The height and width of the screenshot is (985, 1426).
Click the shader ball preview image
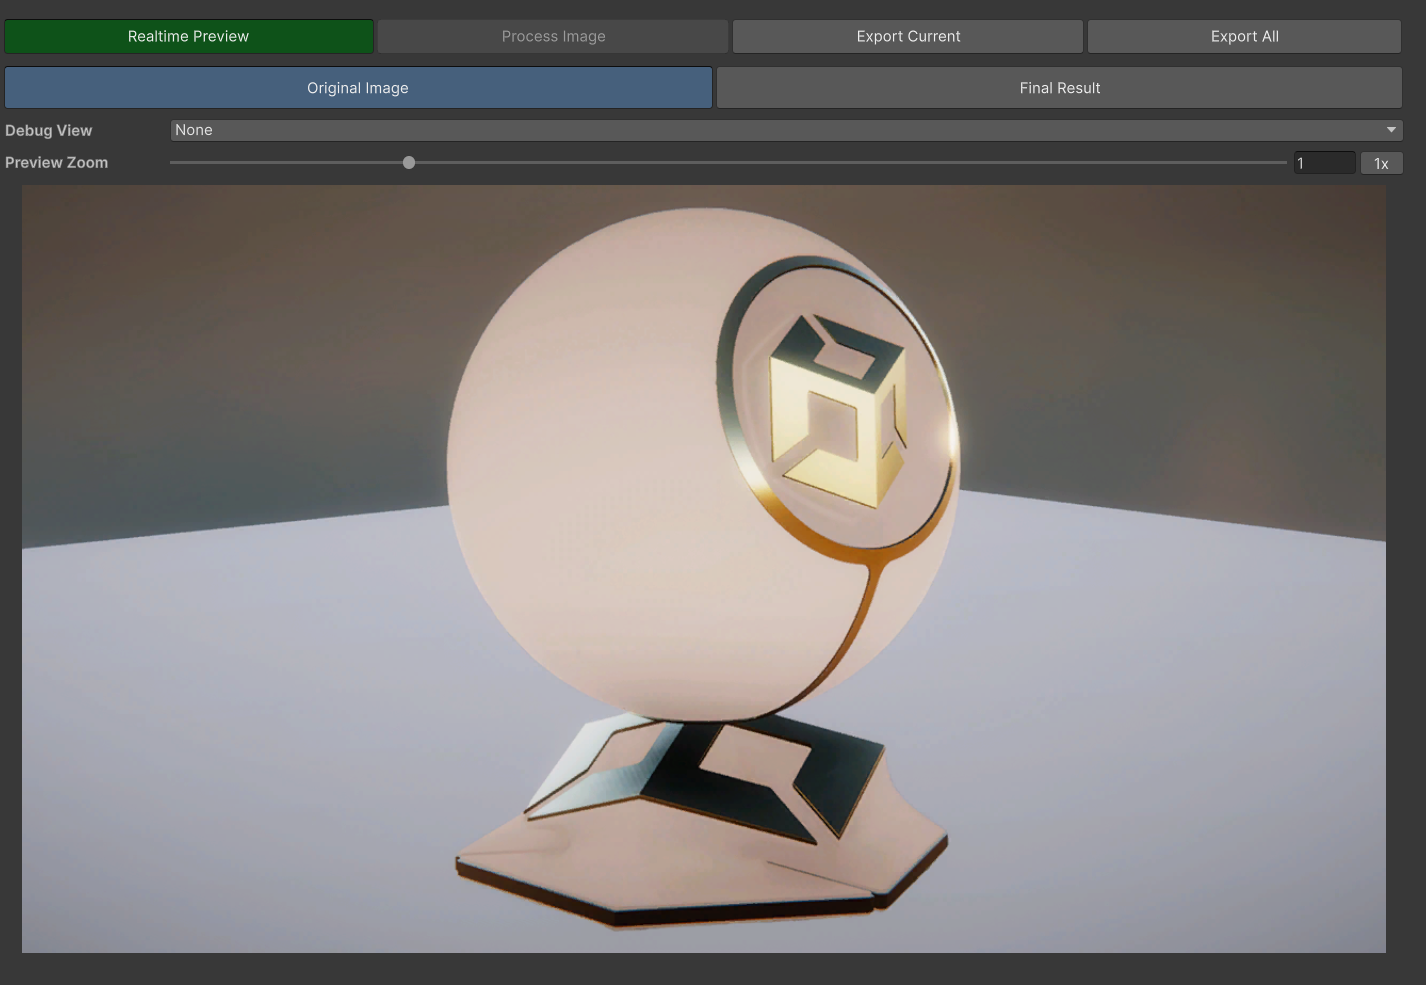(704, 569)
